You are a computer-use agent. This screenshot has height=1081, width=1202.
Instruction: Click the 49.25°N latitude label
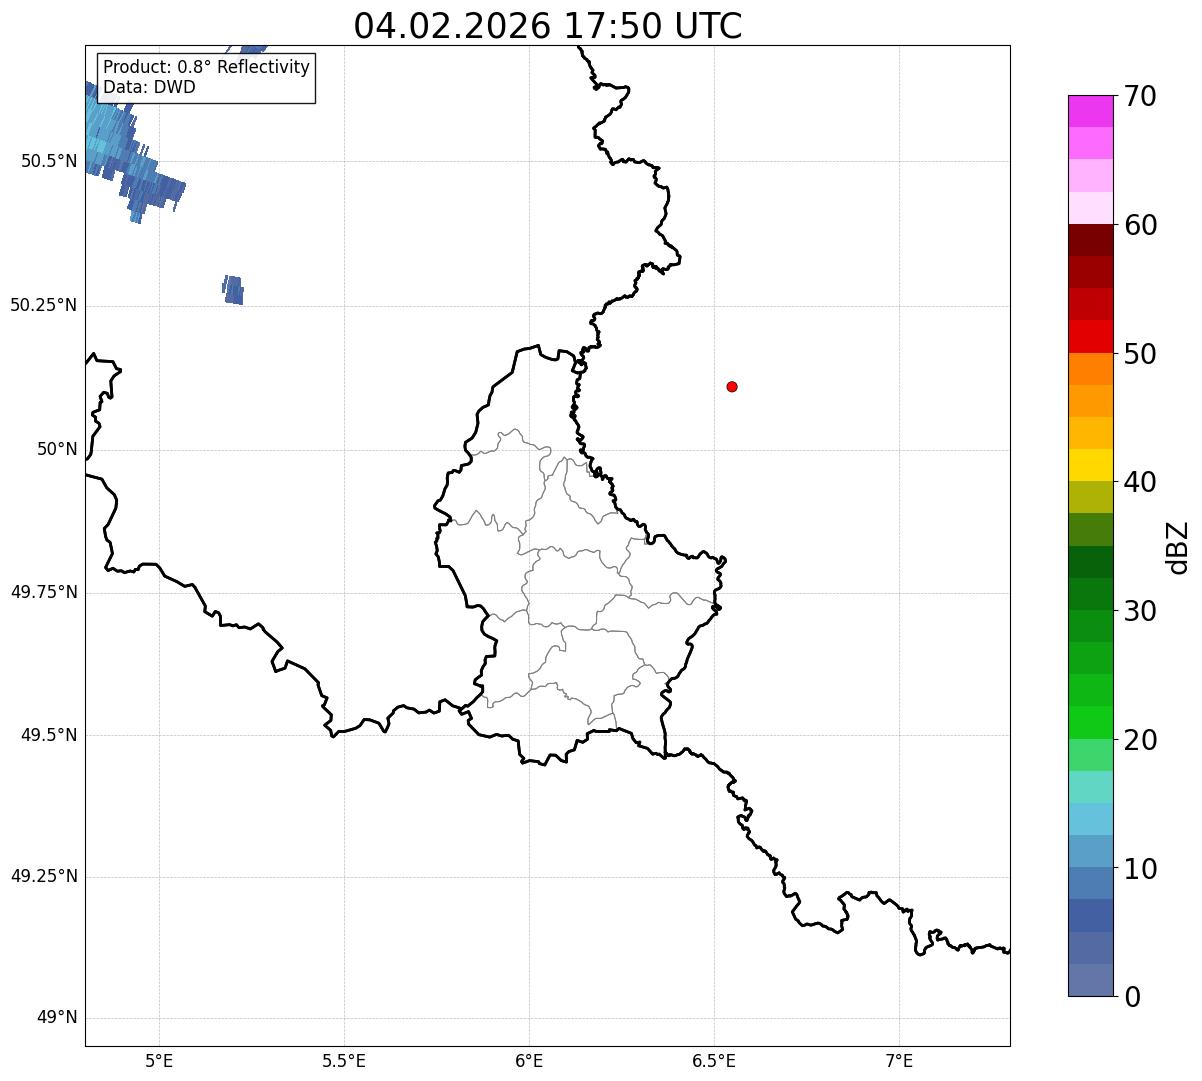(43, 876)
